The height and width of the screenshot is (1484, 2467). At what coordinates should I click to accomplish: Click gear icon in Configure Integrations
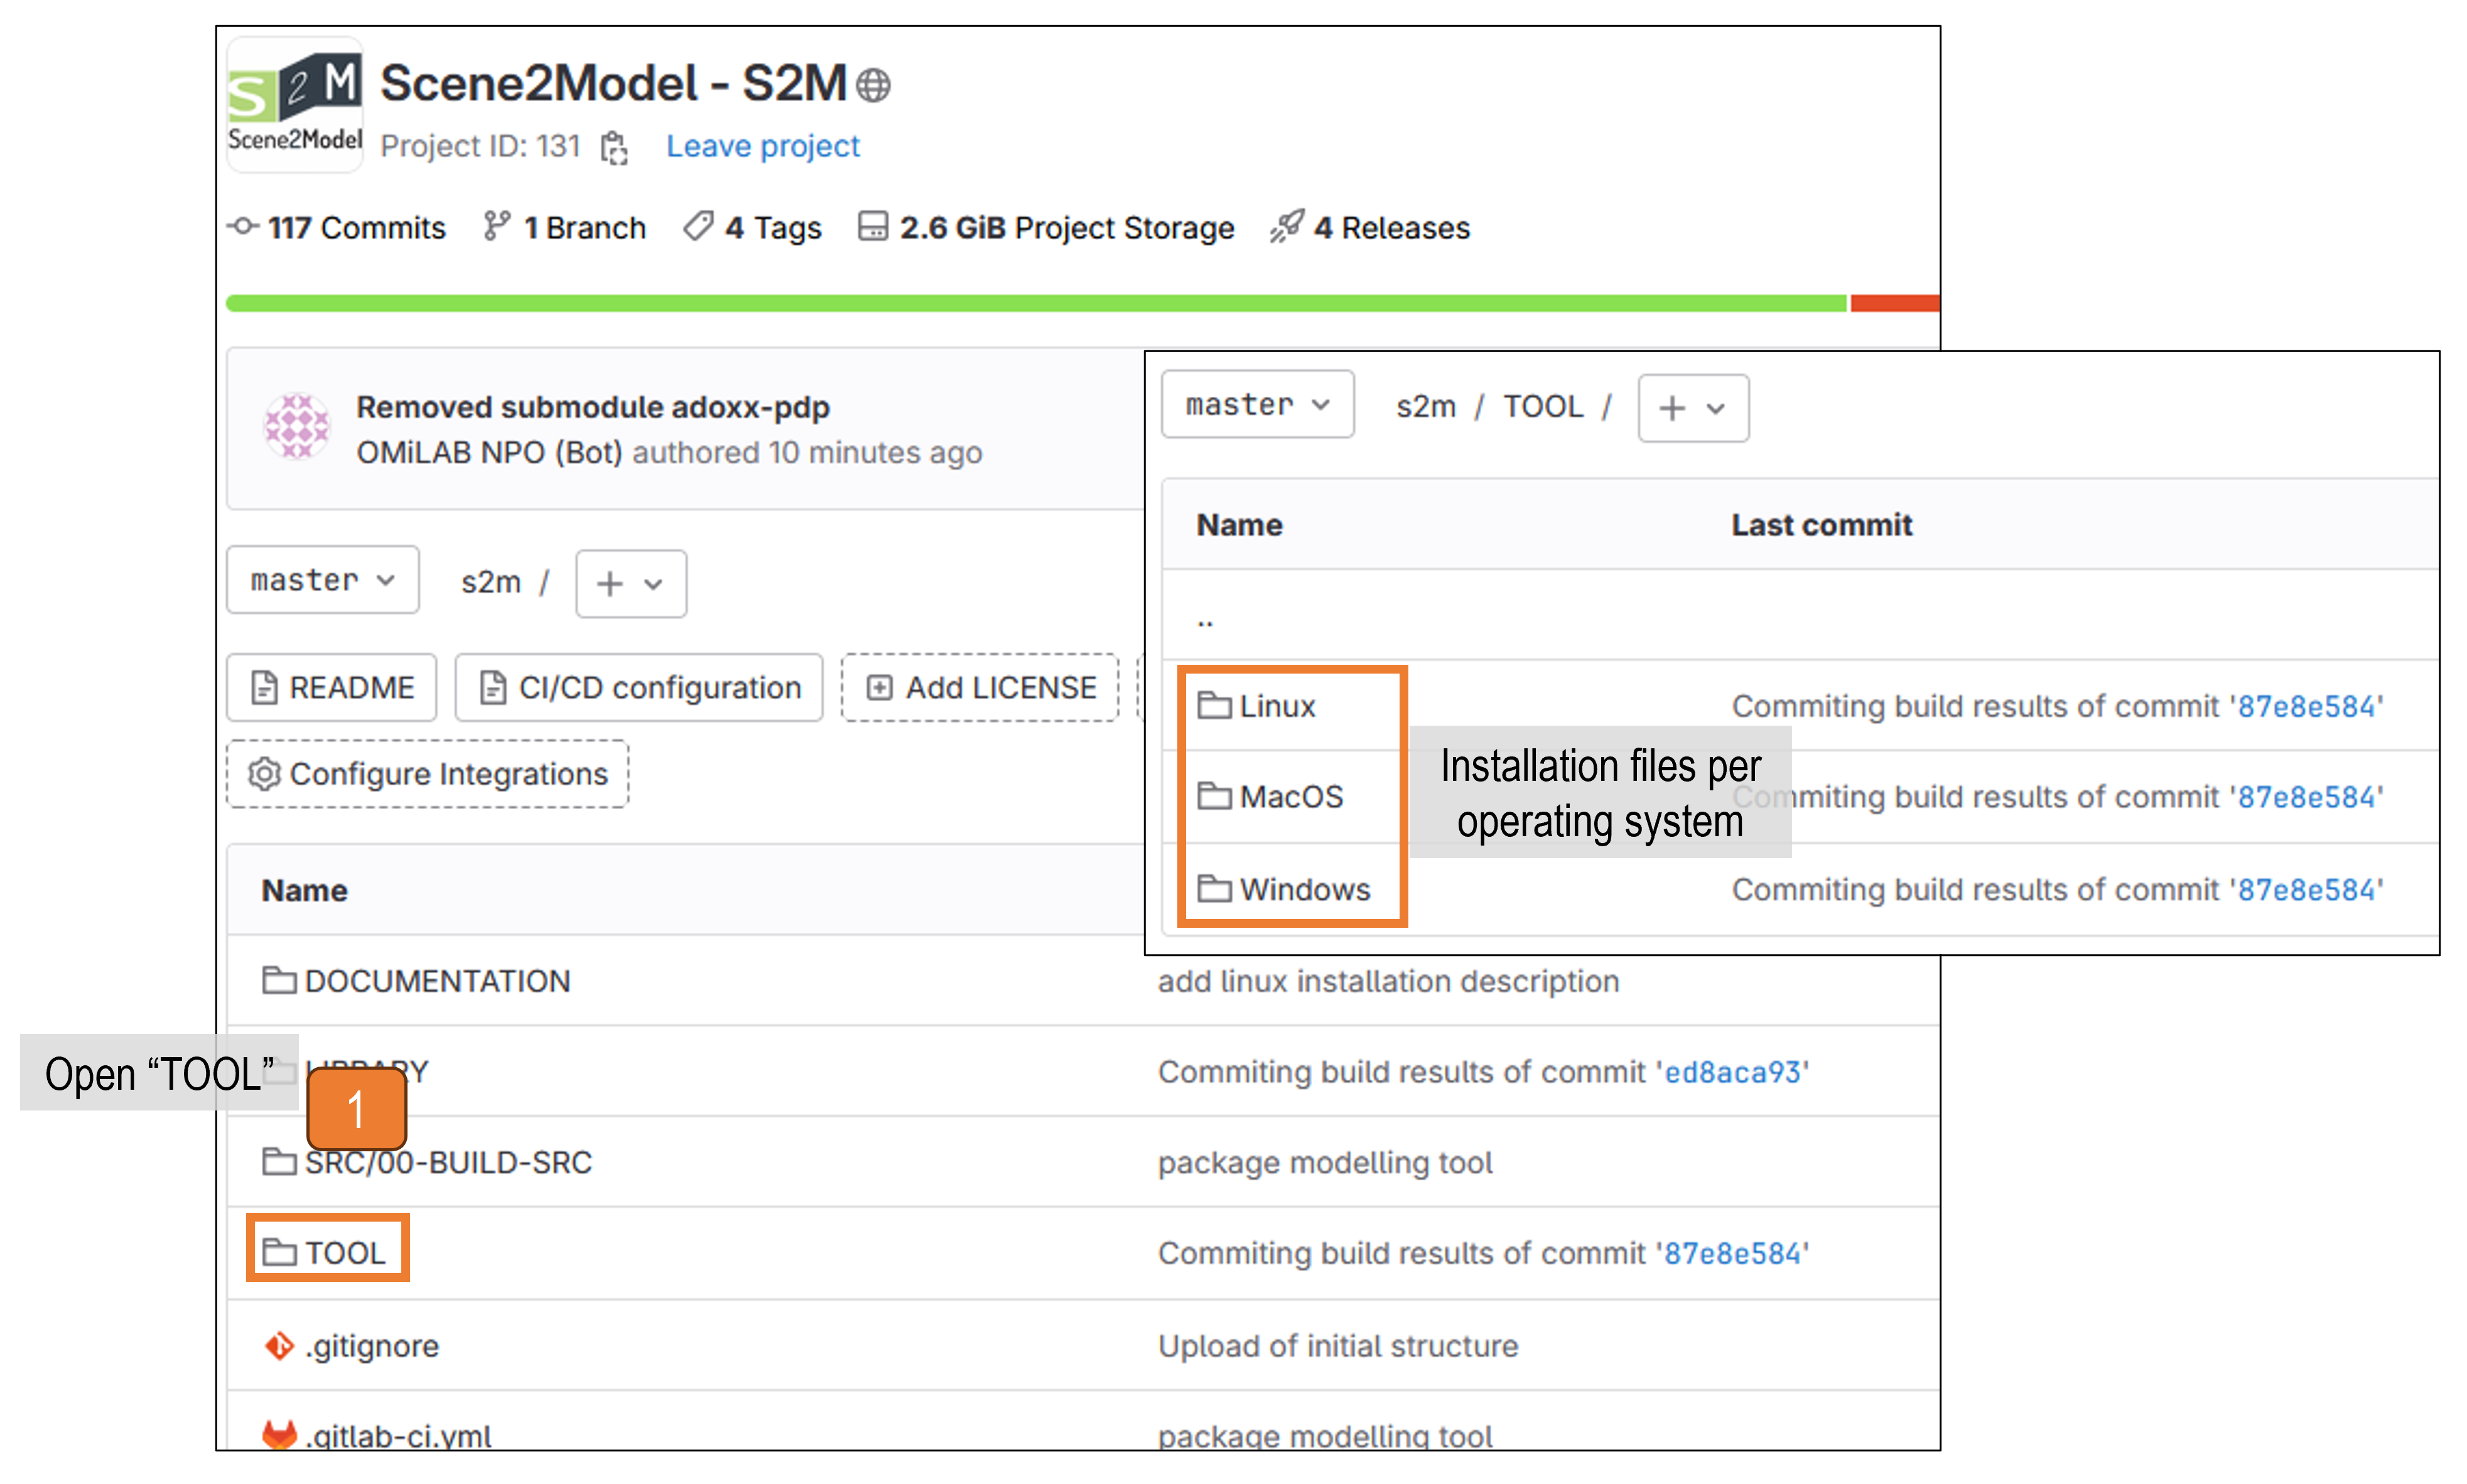[x=264, y=773]
